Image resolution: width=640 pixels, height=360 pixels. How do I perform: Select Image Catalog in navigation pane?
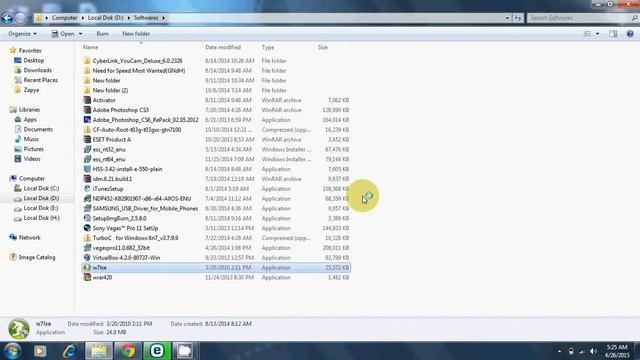click(x=37, y=258)
